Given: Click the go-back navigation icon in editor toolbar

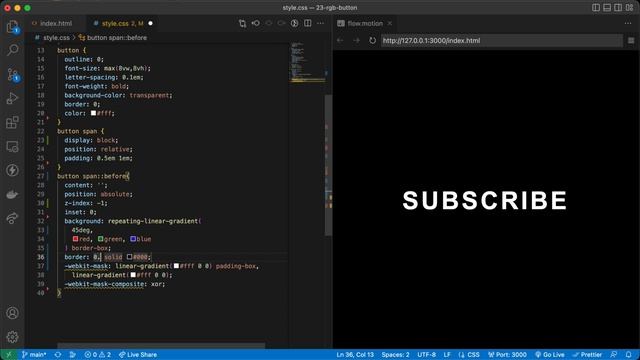Looking at the screenshot, I should pyautogui.click(x=269, y=23).
